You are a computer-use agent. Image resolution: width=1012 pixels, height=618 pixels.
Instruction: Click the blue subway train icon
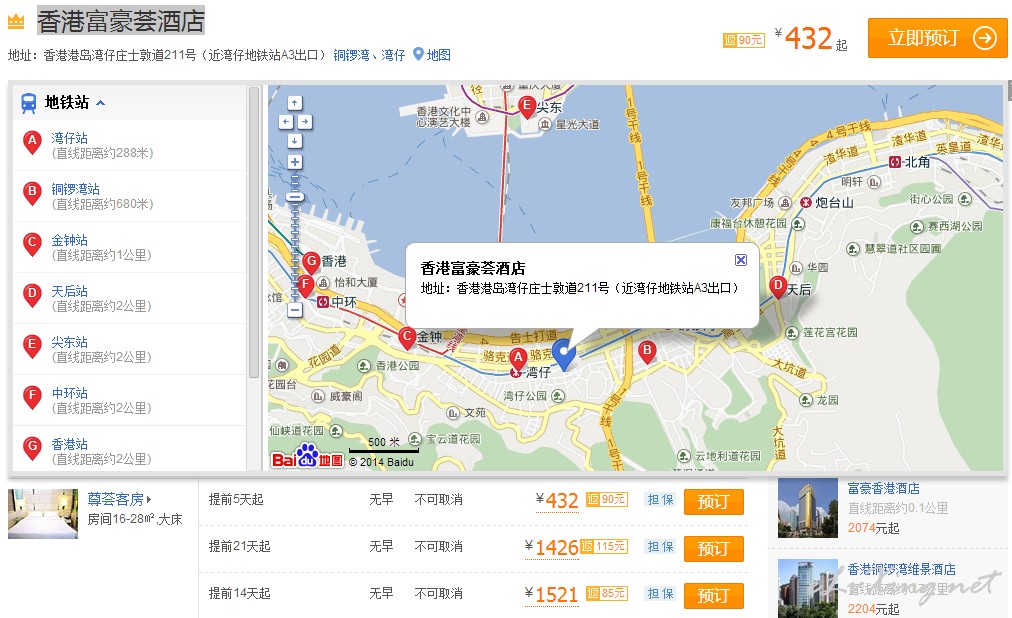28,103
